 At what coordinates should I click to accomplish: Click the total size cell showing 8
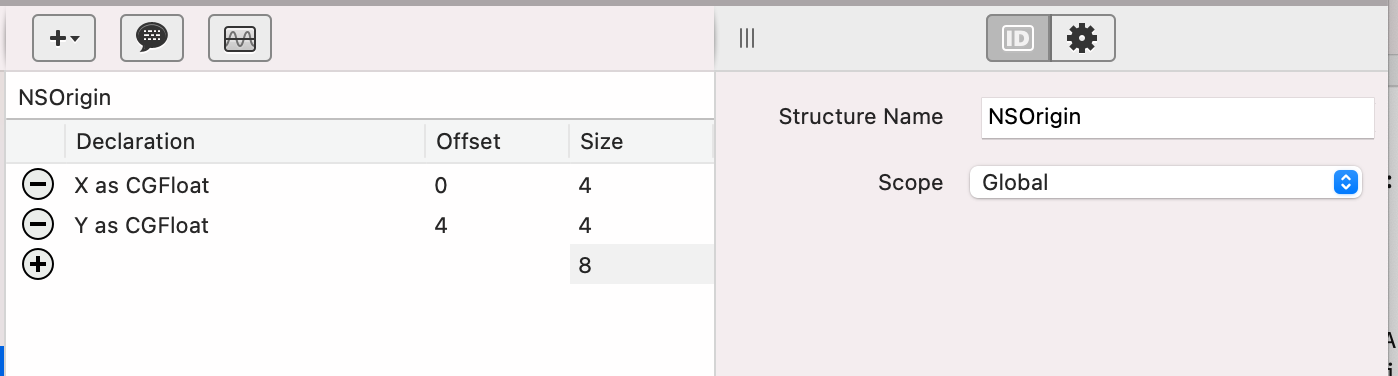641,265
